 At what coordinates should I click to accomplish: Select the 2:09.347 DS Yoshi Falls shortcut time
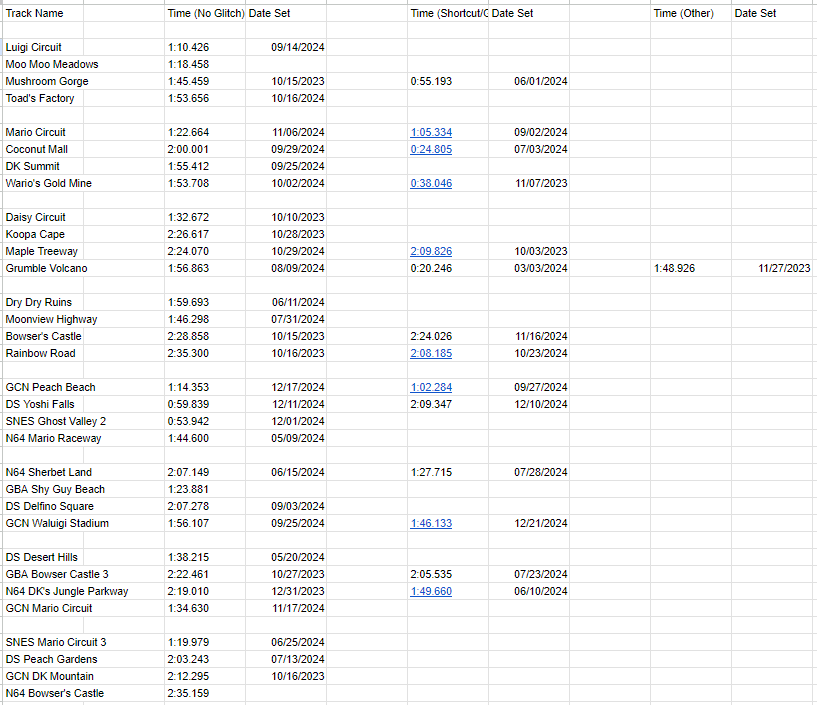[448, 404]
